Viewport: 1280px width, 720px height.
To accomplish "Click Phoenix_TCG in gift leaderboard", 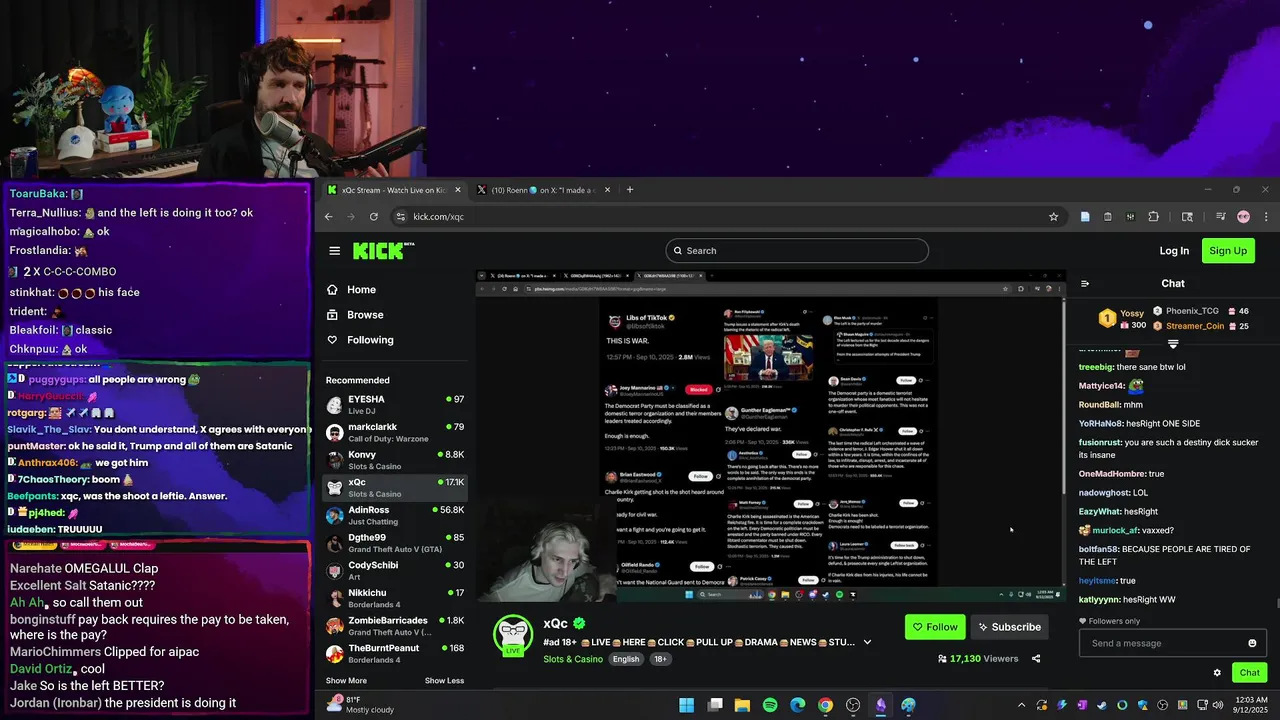I will click(x=1192, y=311).
